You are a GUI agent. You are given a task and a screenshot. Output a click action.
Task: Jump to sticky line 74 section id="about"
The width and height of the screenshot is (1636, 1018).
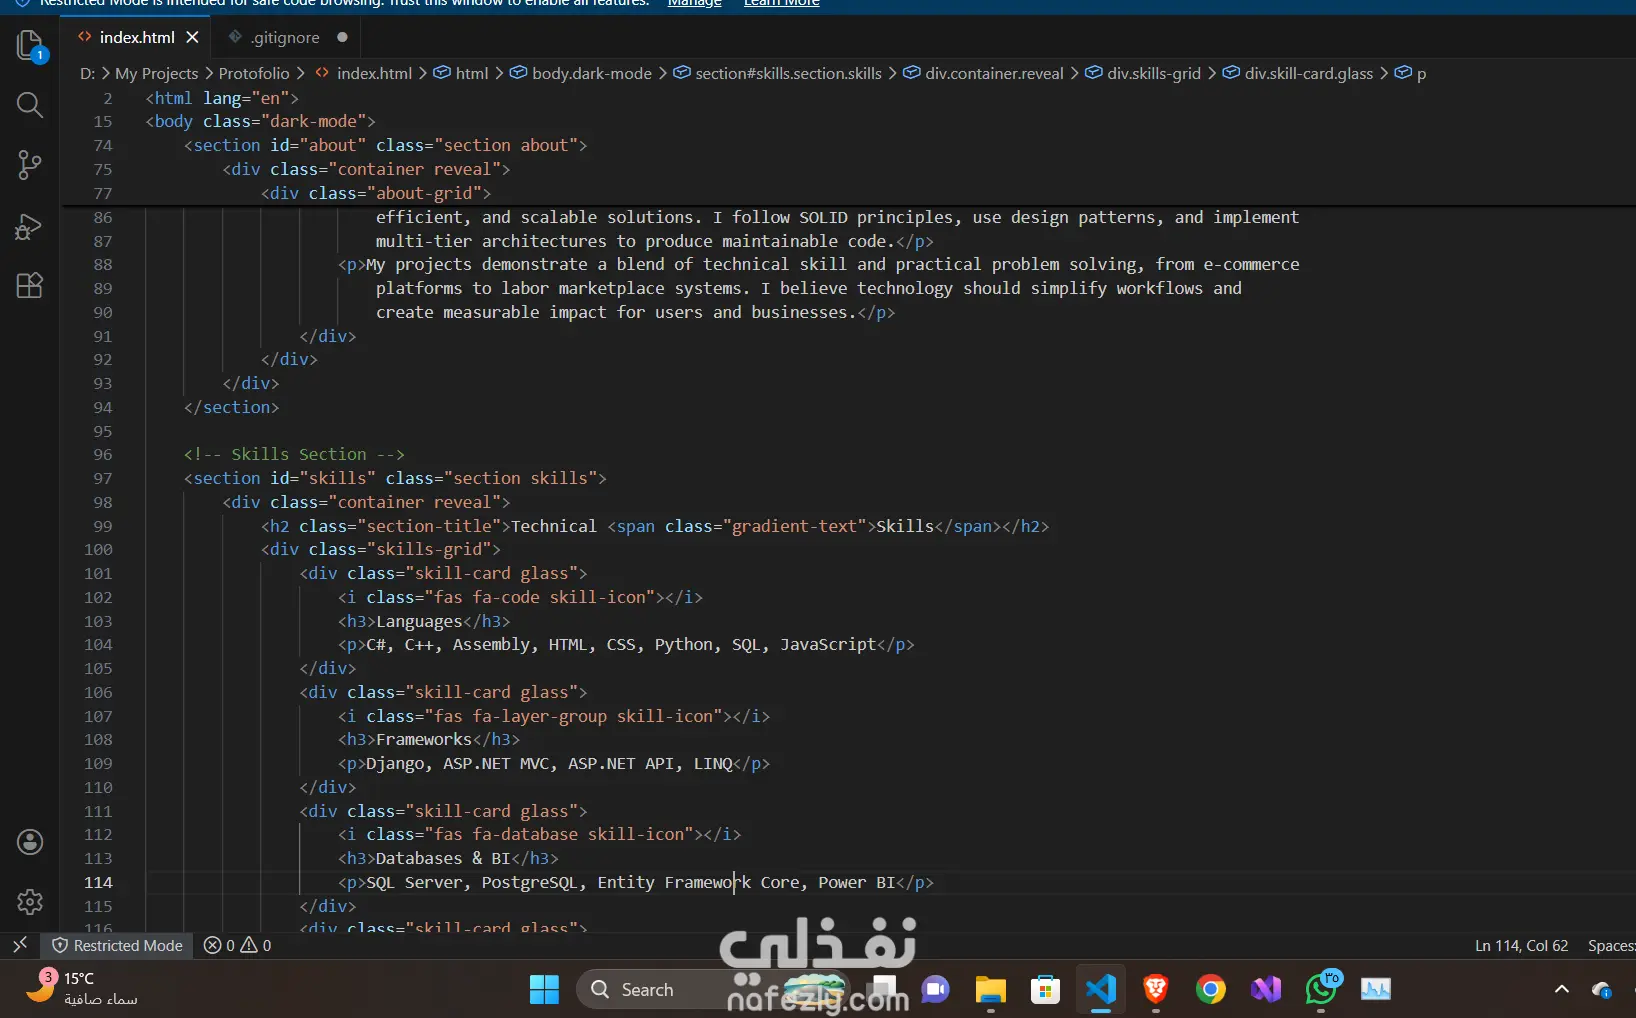[385, 145]
